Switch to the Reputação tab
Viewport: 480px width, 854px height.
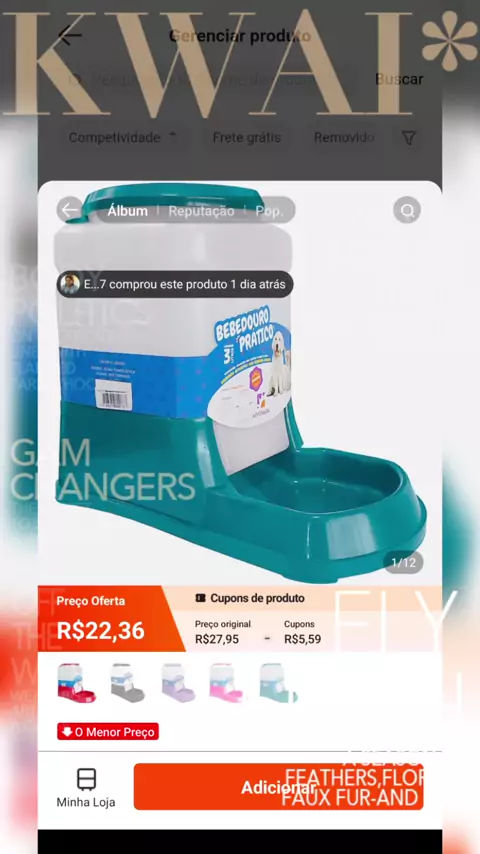click(201, 211)
